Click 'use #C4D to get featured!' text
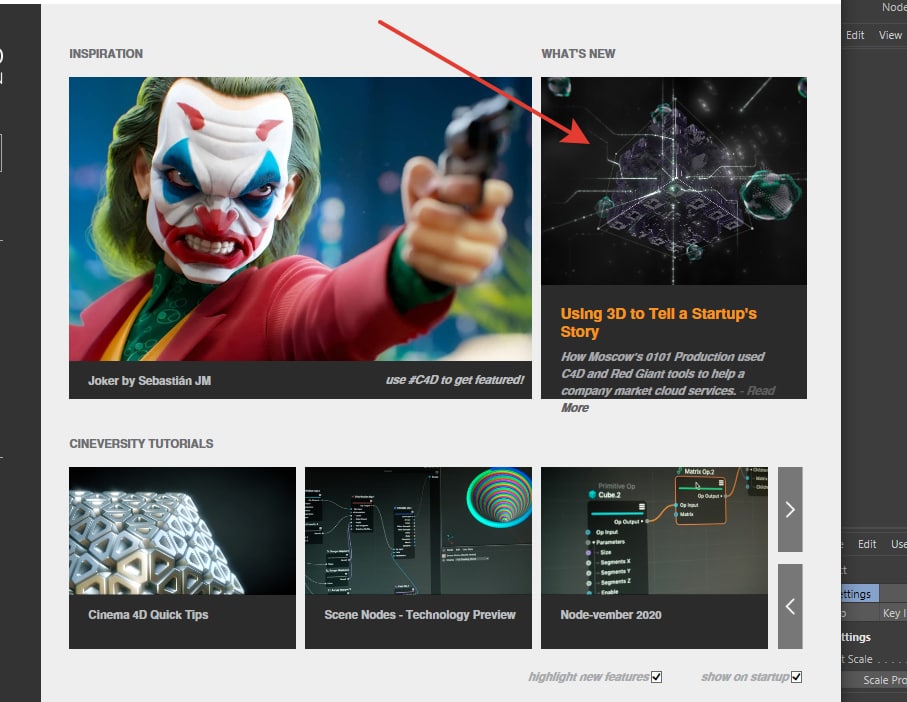Image resolution: width=907 pixels, height=702 pixels. pyautogui.click(x=455, y=380)
